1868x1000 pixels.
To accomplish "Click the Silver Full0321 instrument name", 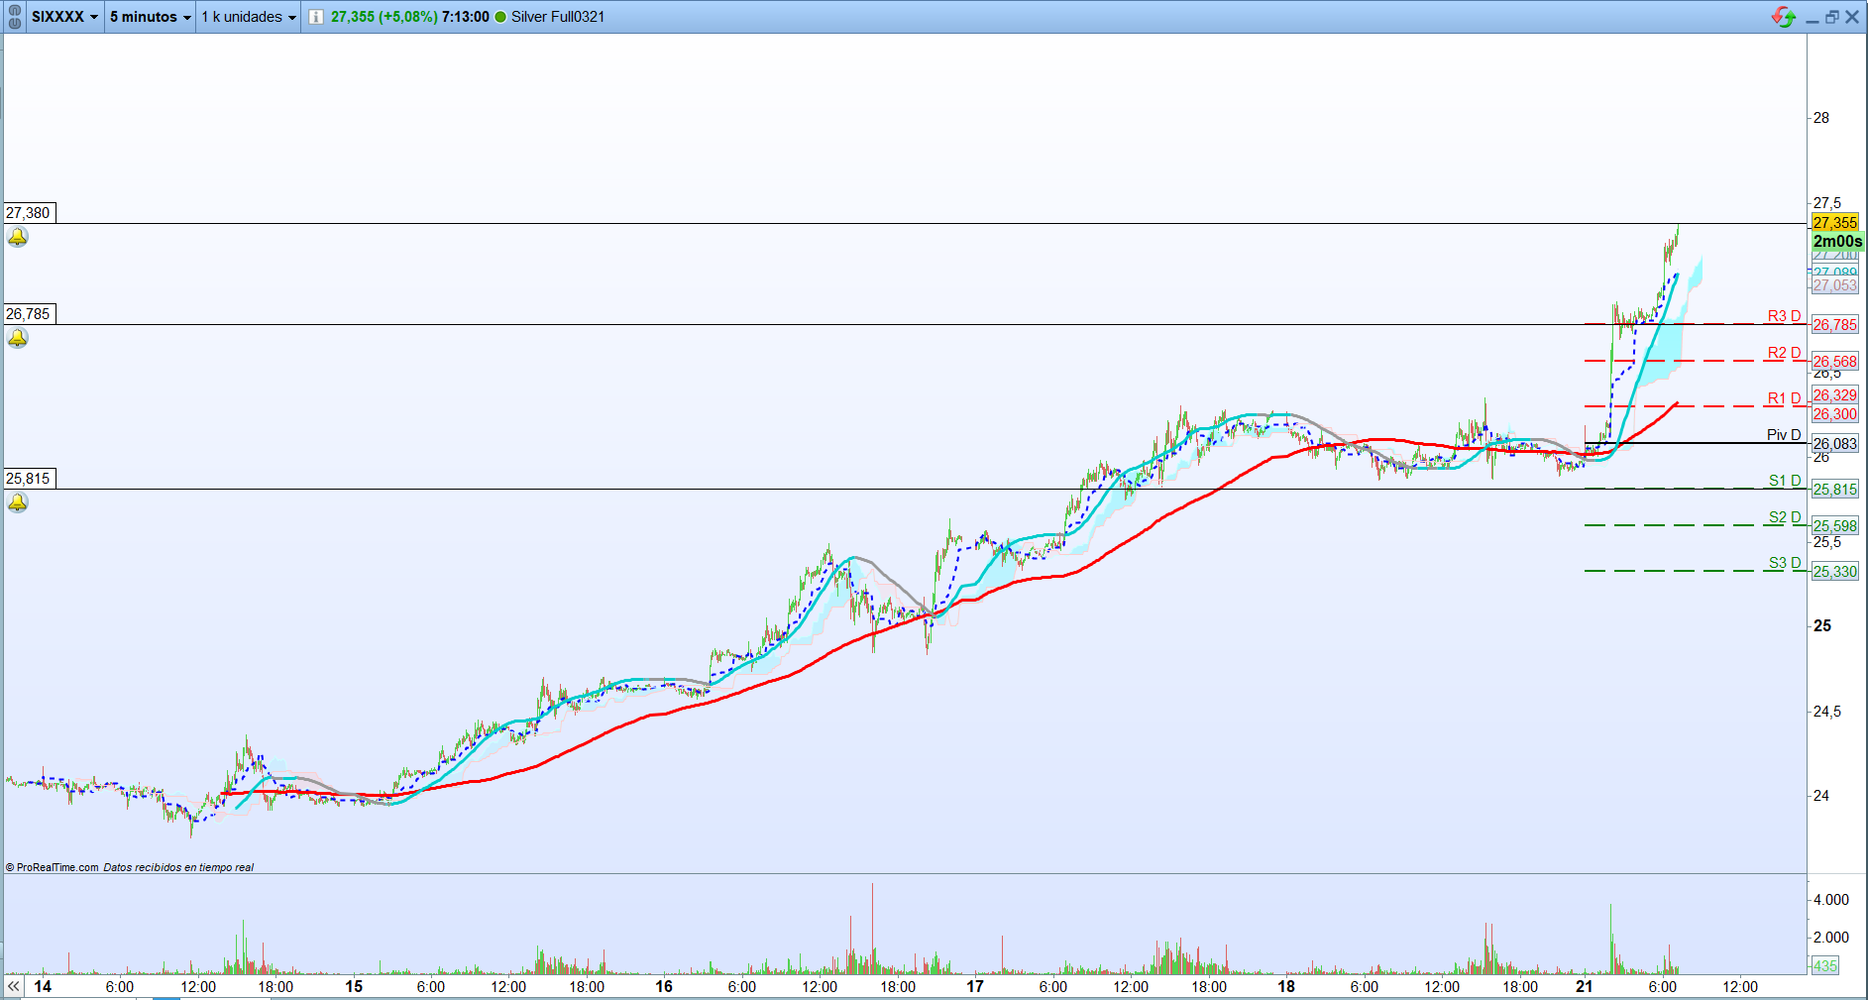I will pos(558,17).
